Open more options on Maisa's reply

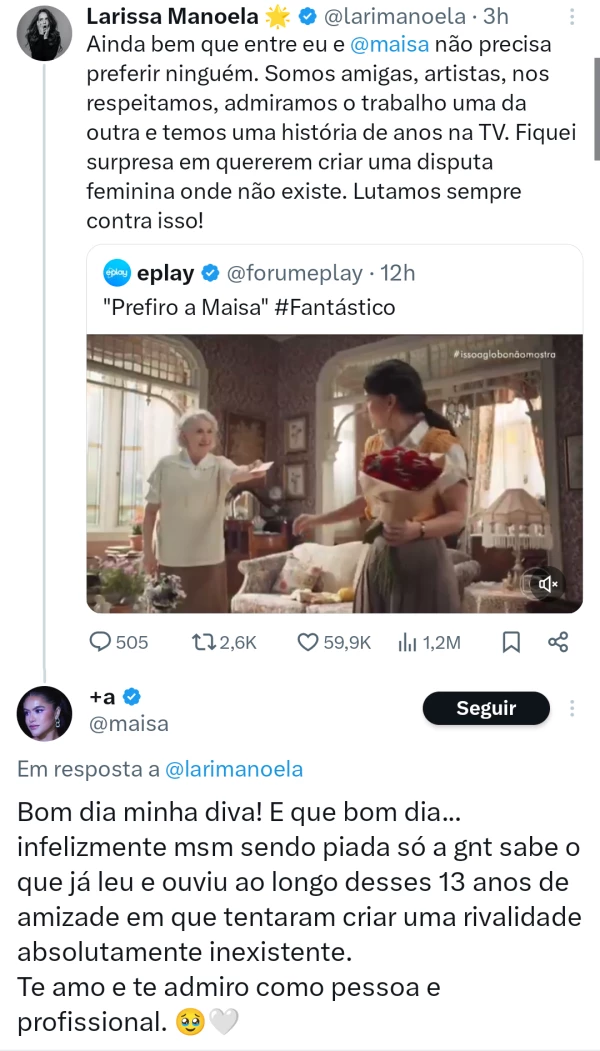click(572, 709)
